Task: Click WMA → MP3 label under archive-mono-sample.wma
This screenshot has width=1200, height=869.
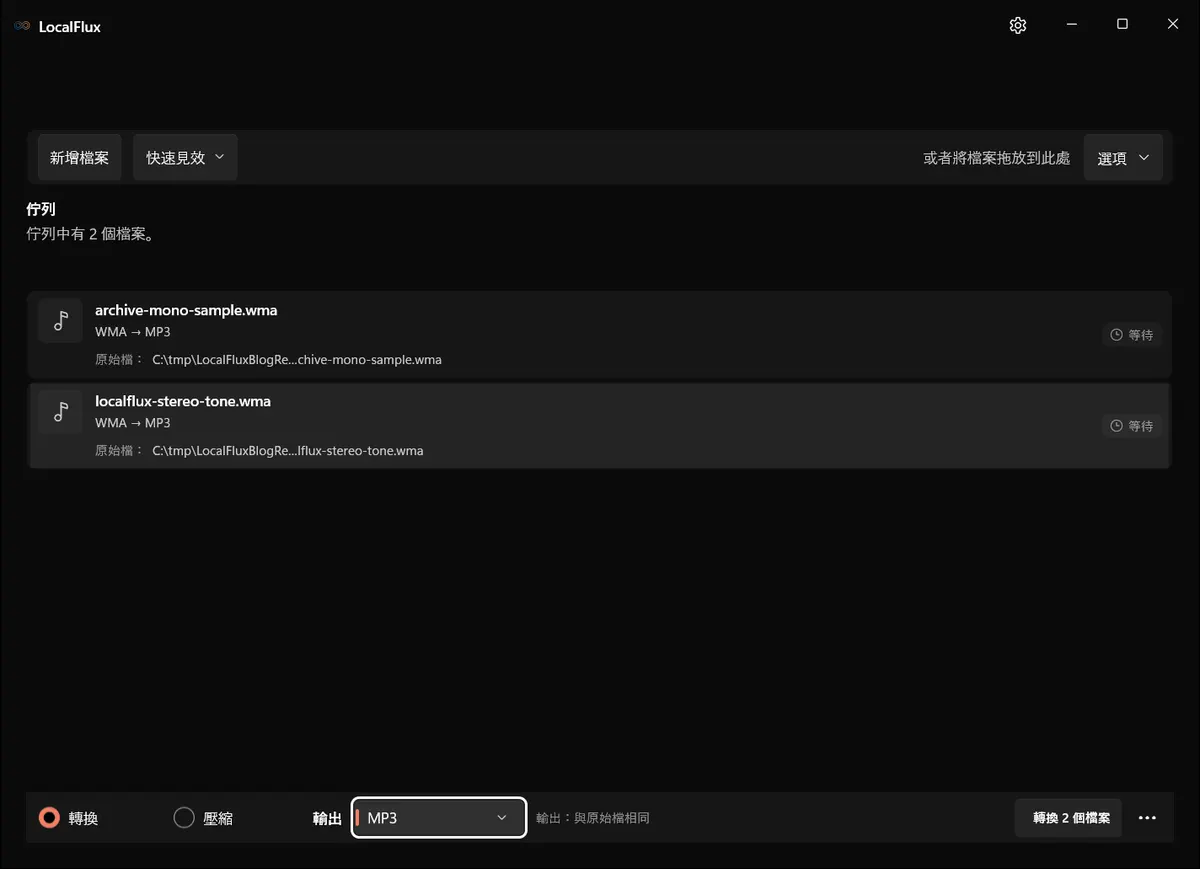Action: click(x=133, y=332)
